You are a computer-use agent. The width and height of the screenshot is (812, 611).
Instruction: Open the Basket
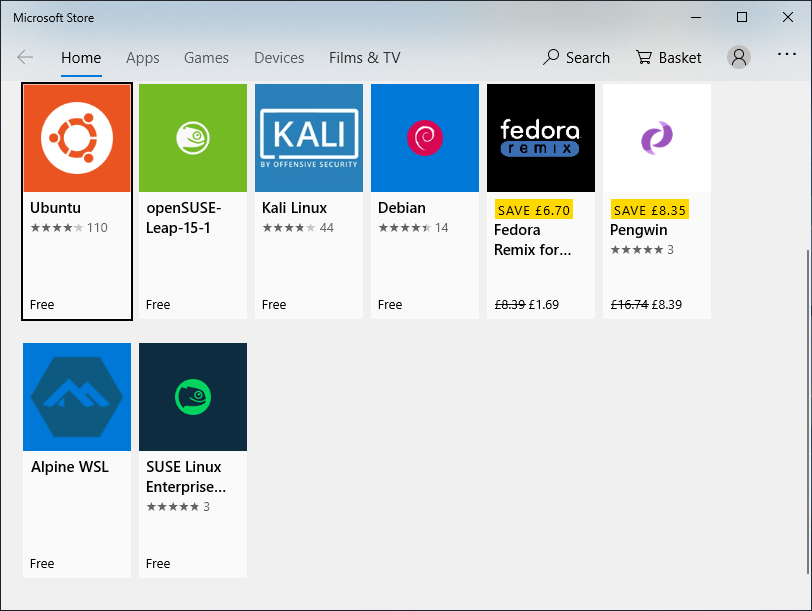[669, 58]
